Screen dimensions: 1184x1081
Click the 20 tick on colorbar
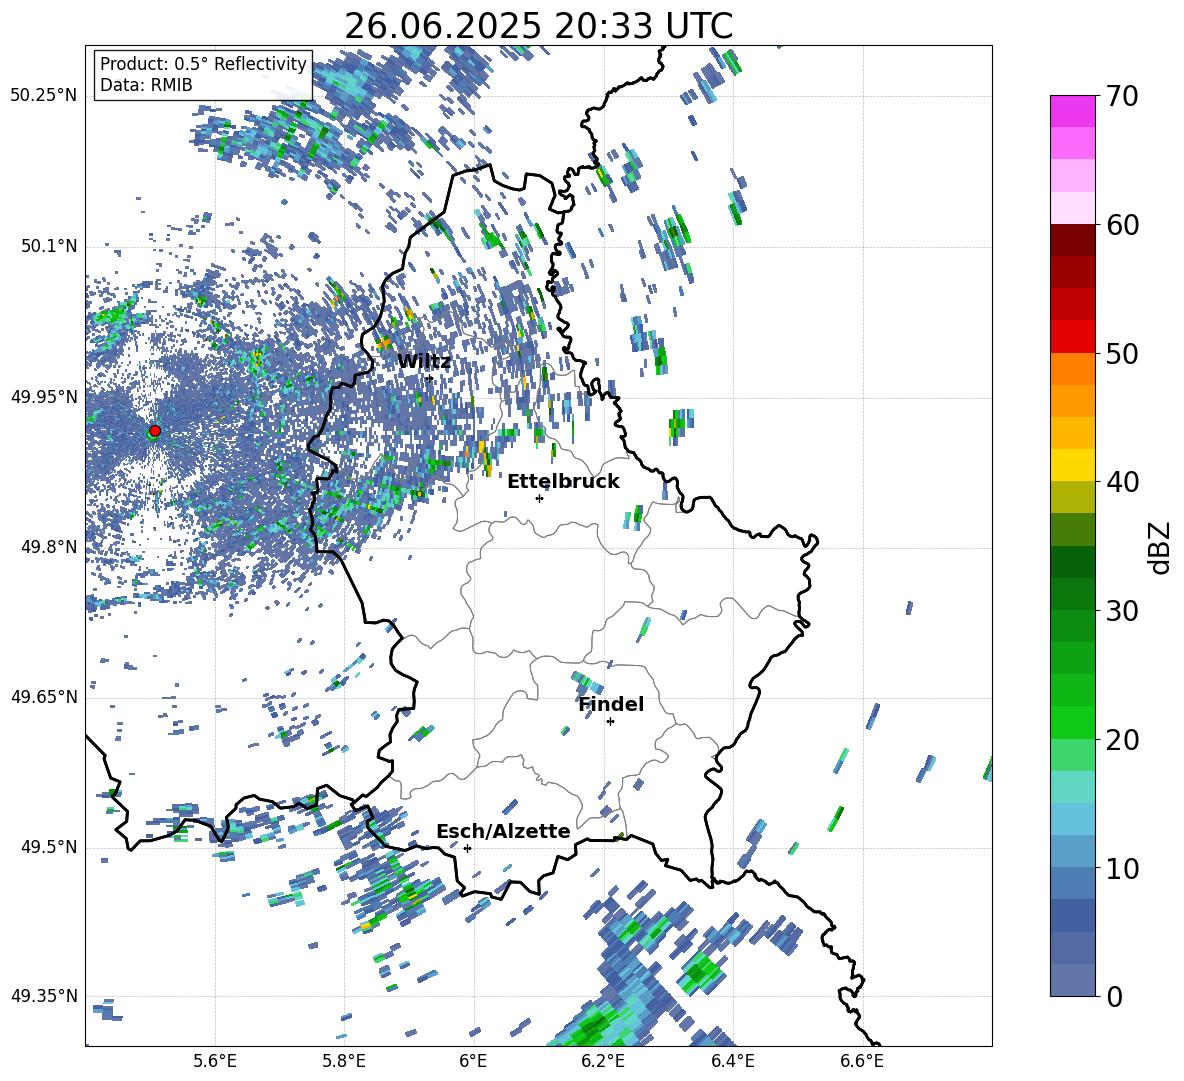[x=1122, y=739]
